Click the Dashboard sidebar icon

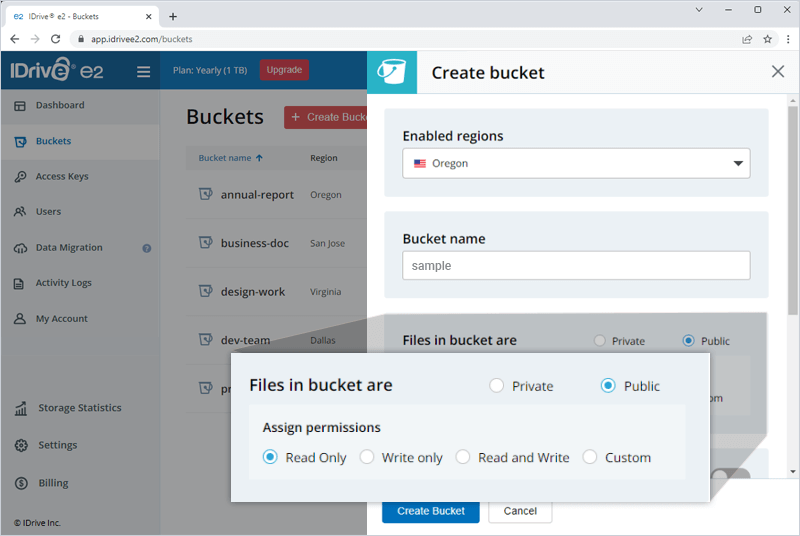click(x=20, y=106)
